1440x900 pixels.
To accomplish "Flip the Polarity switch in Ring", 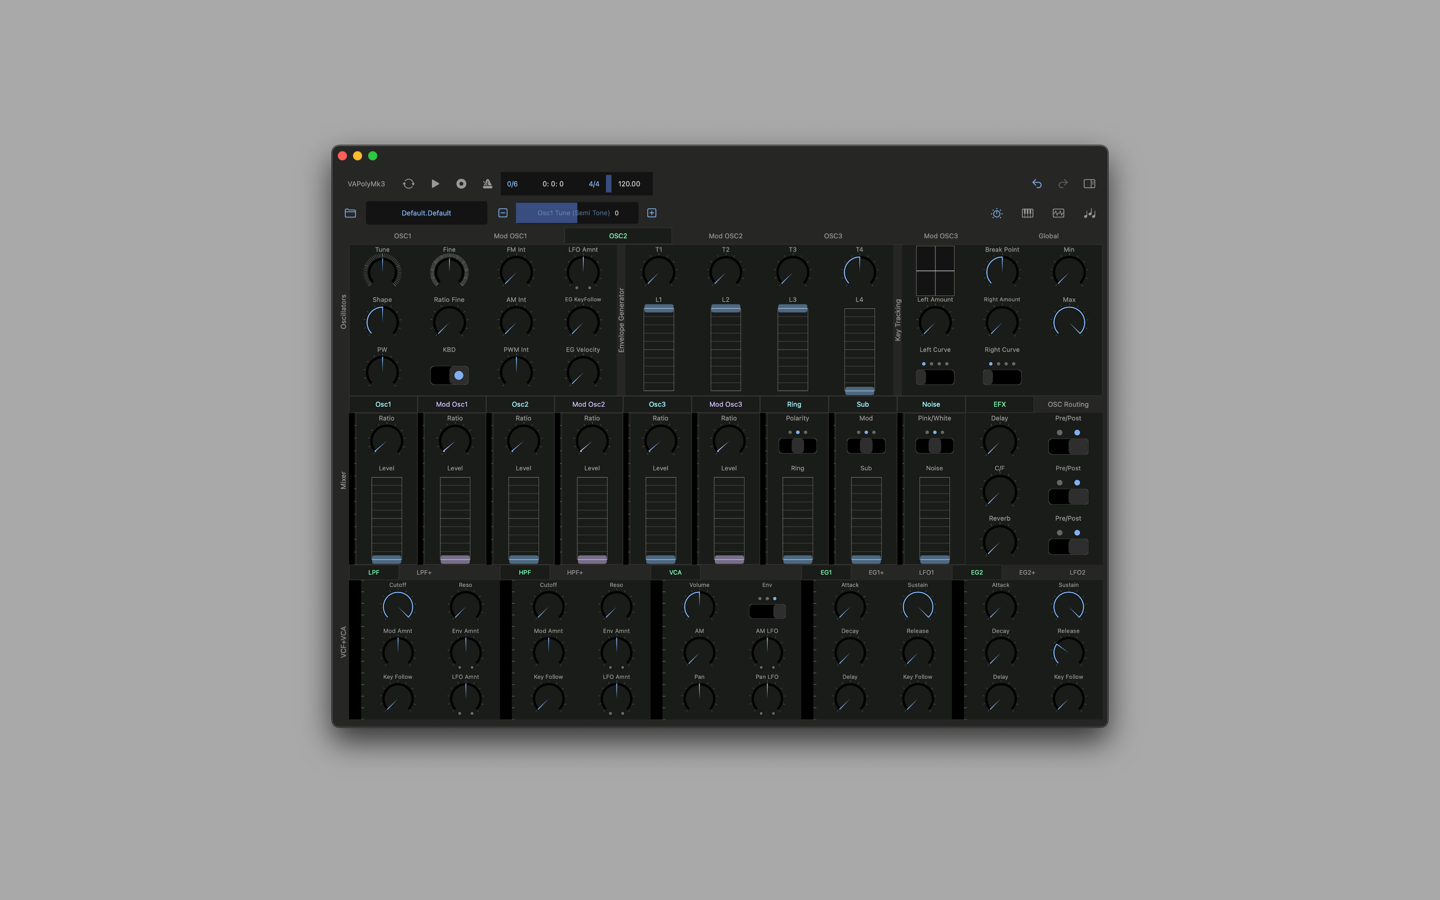I will point(797,446).
